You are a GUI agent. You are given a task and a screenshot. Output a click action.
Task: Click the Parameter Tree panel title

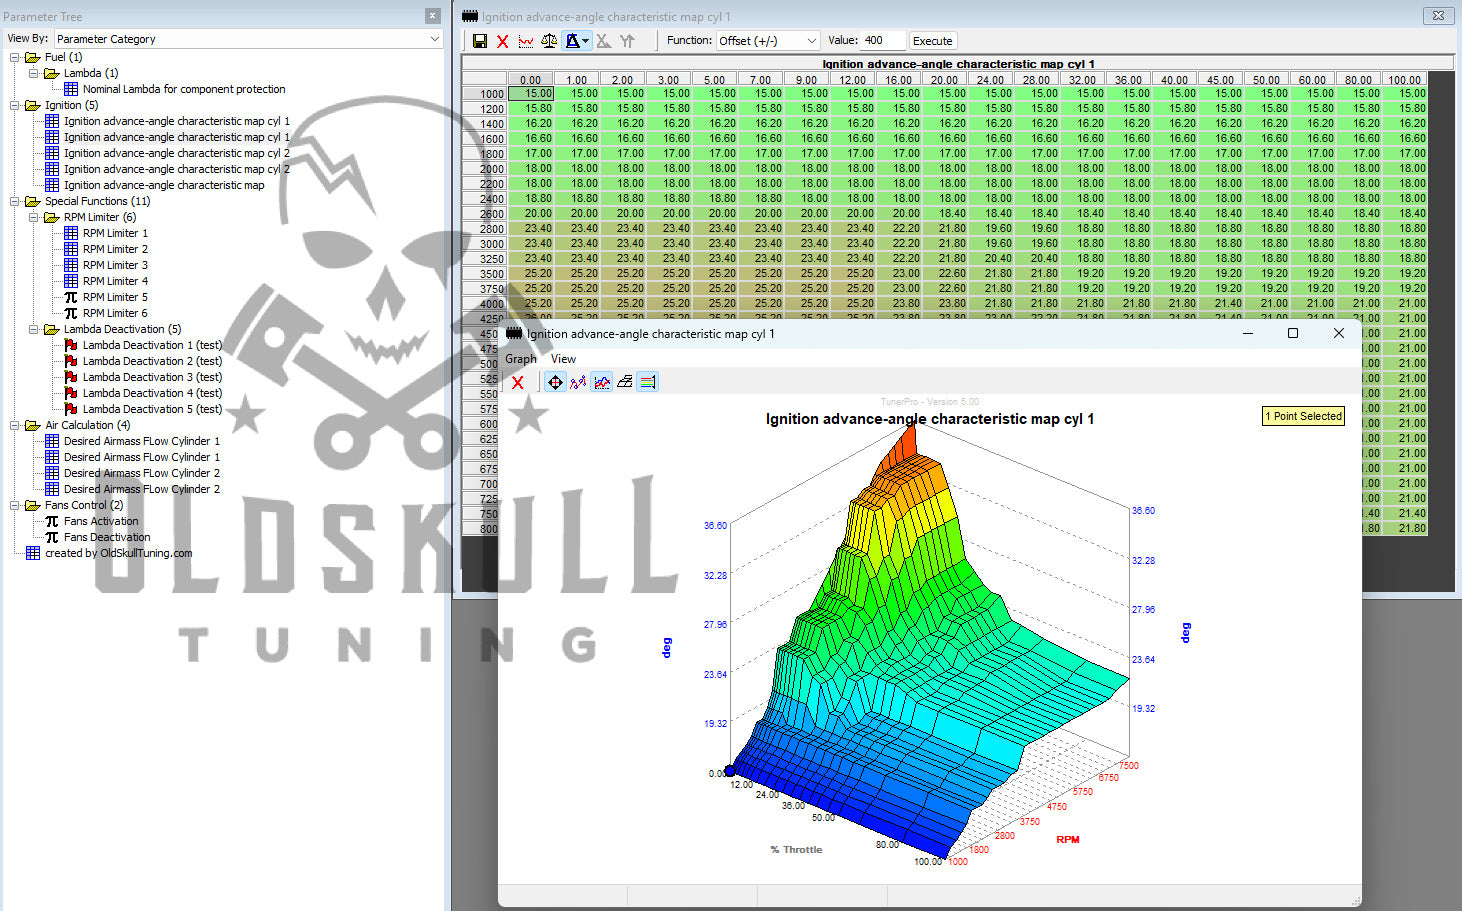tap(43, 16)
